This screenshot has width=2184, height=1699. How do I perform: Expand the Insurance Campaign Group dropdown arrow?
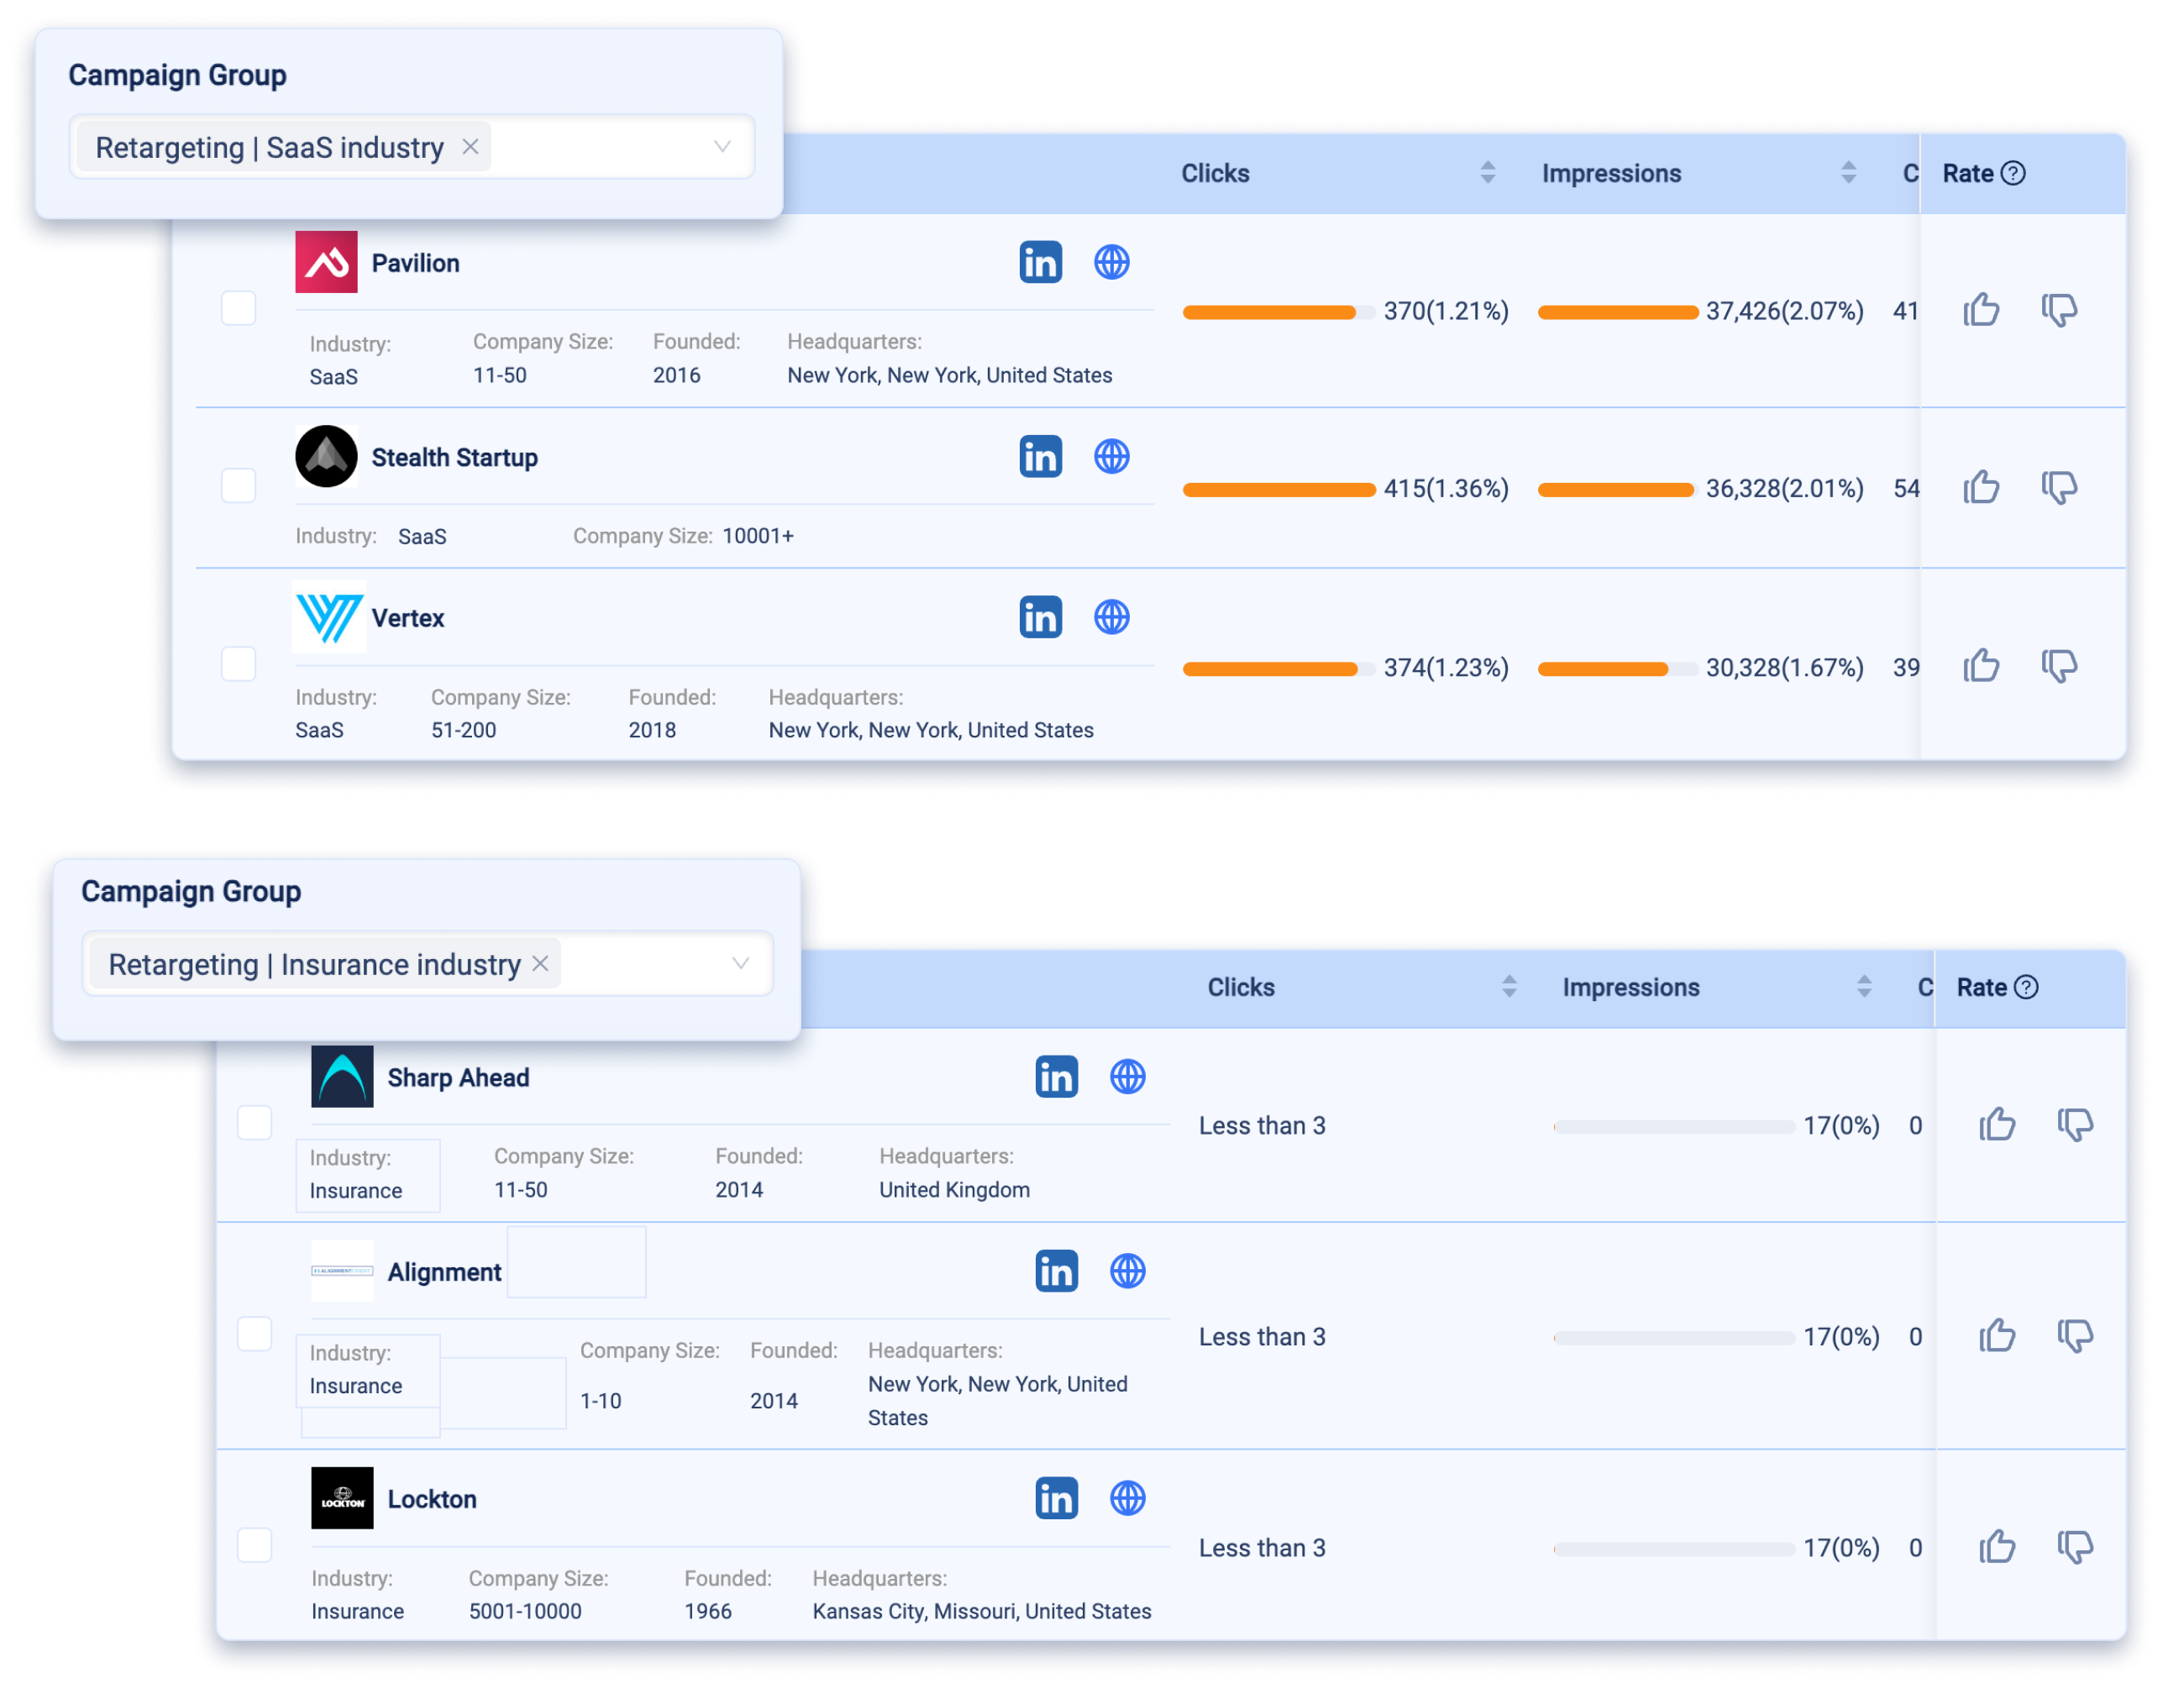click(740, 964)
